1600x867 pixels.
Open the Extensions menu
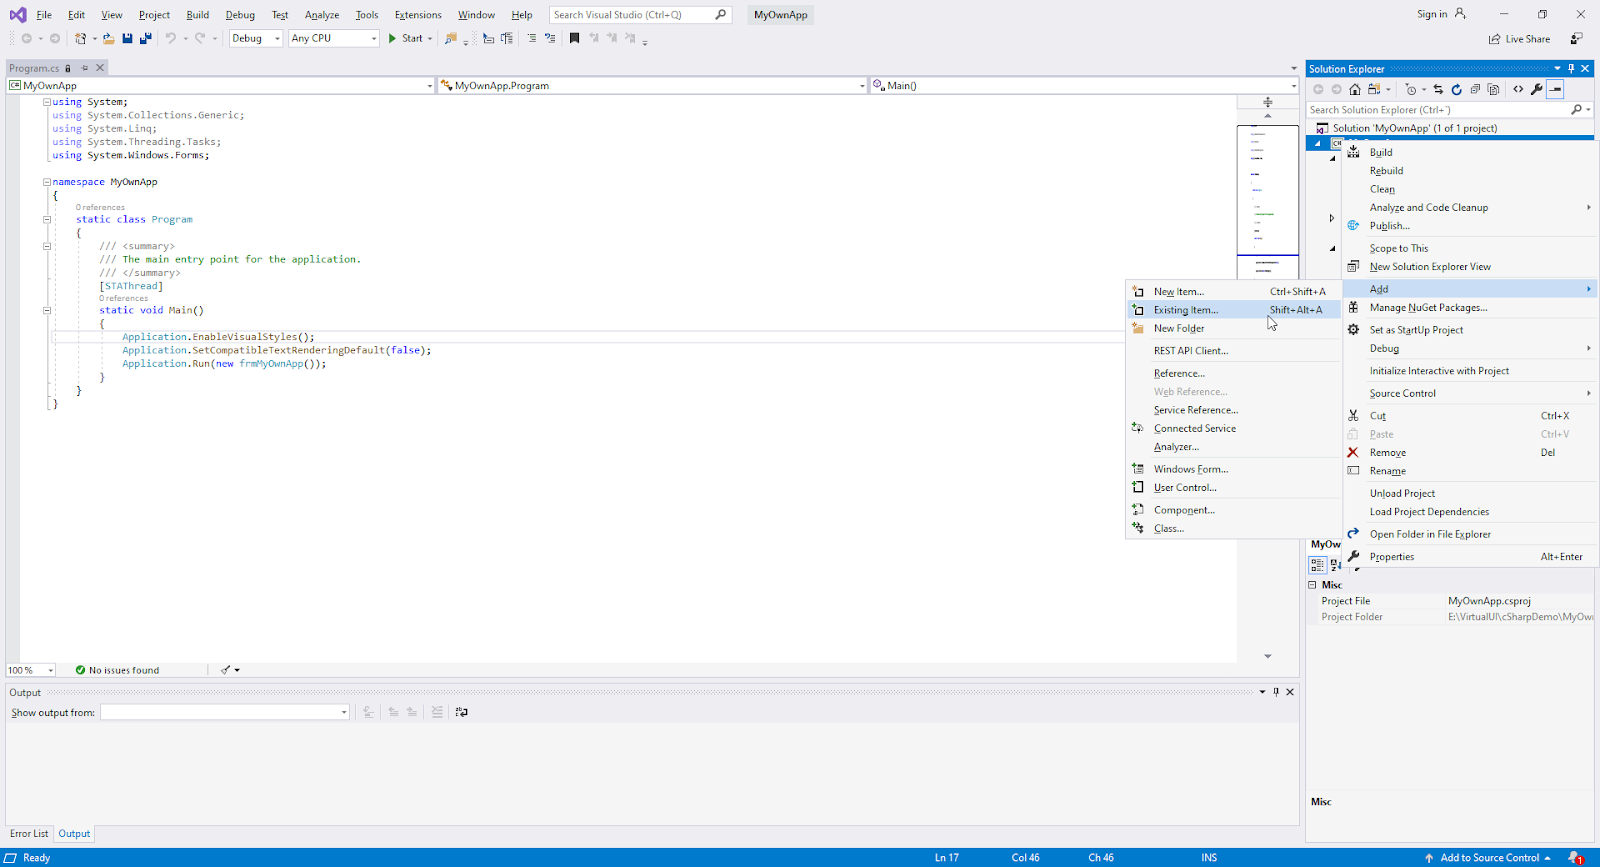click(418, 15)
